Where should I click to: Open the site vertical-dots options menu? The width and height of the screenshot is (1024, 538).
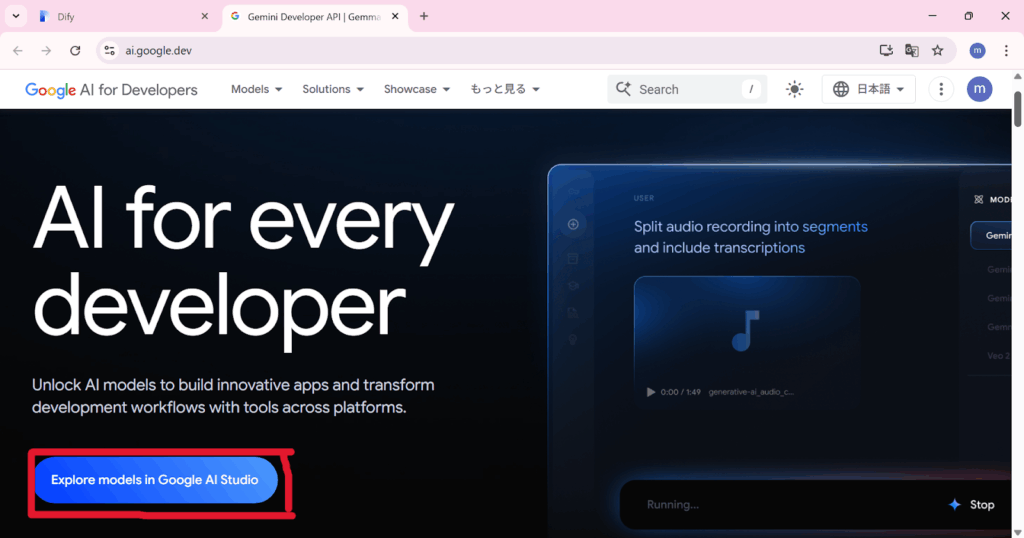(x=941, y=89)
